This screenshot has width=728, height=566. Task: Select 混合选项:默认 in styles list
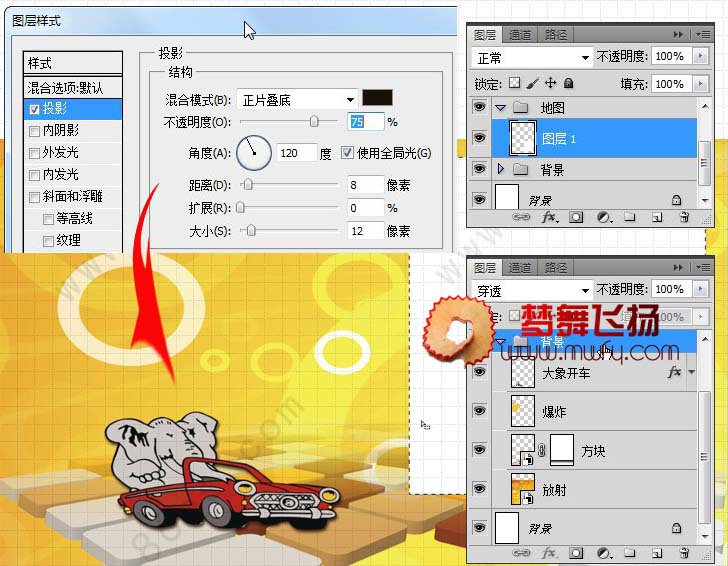73,87
